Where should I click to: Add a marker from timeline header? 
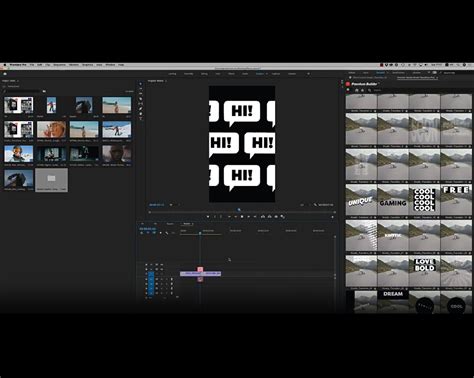click(x=160, y=233)
